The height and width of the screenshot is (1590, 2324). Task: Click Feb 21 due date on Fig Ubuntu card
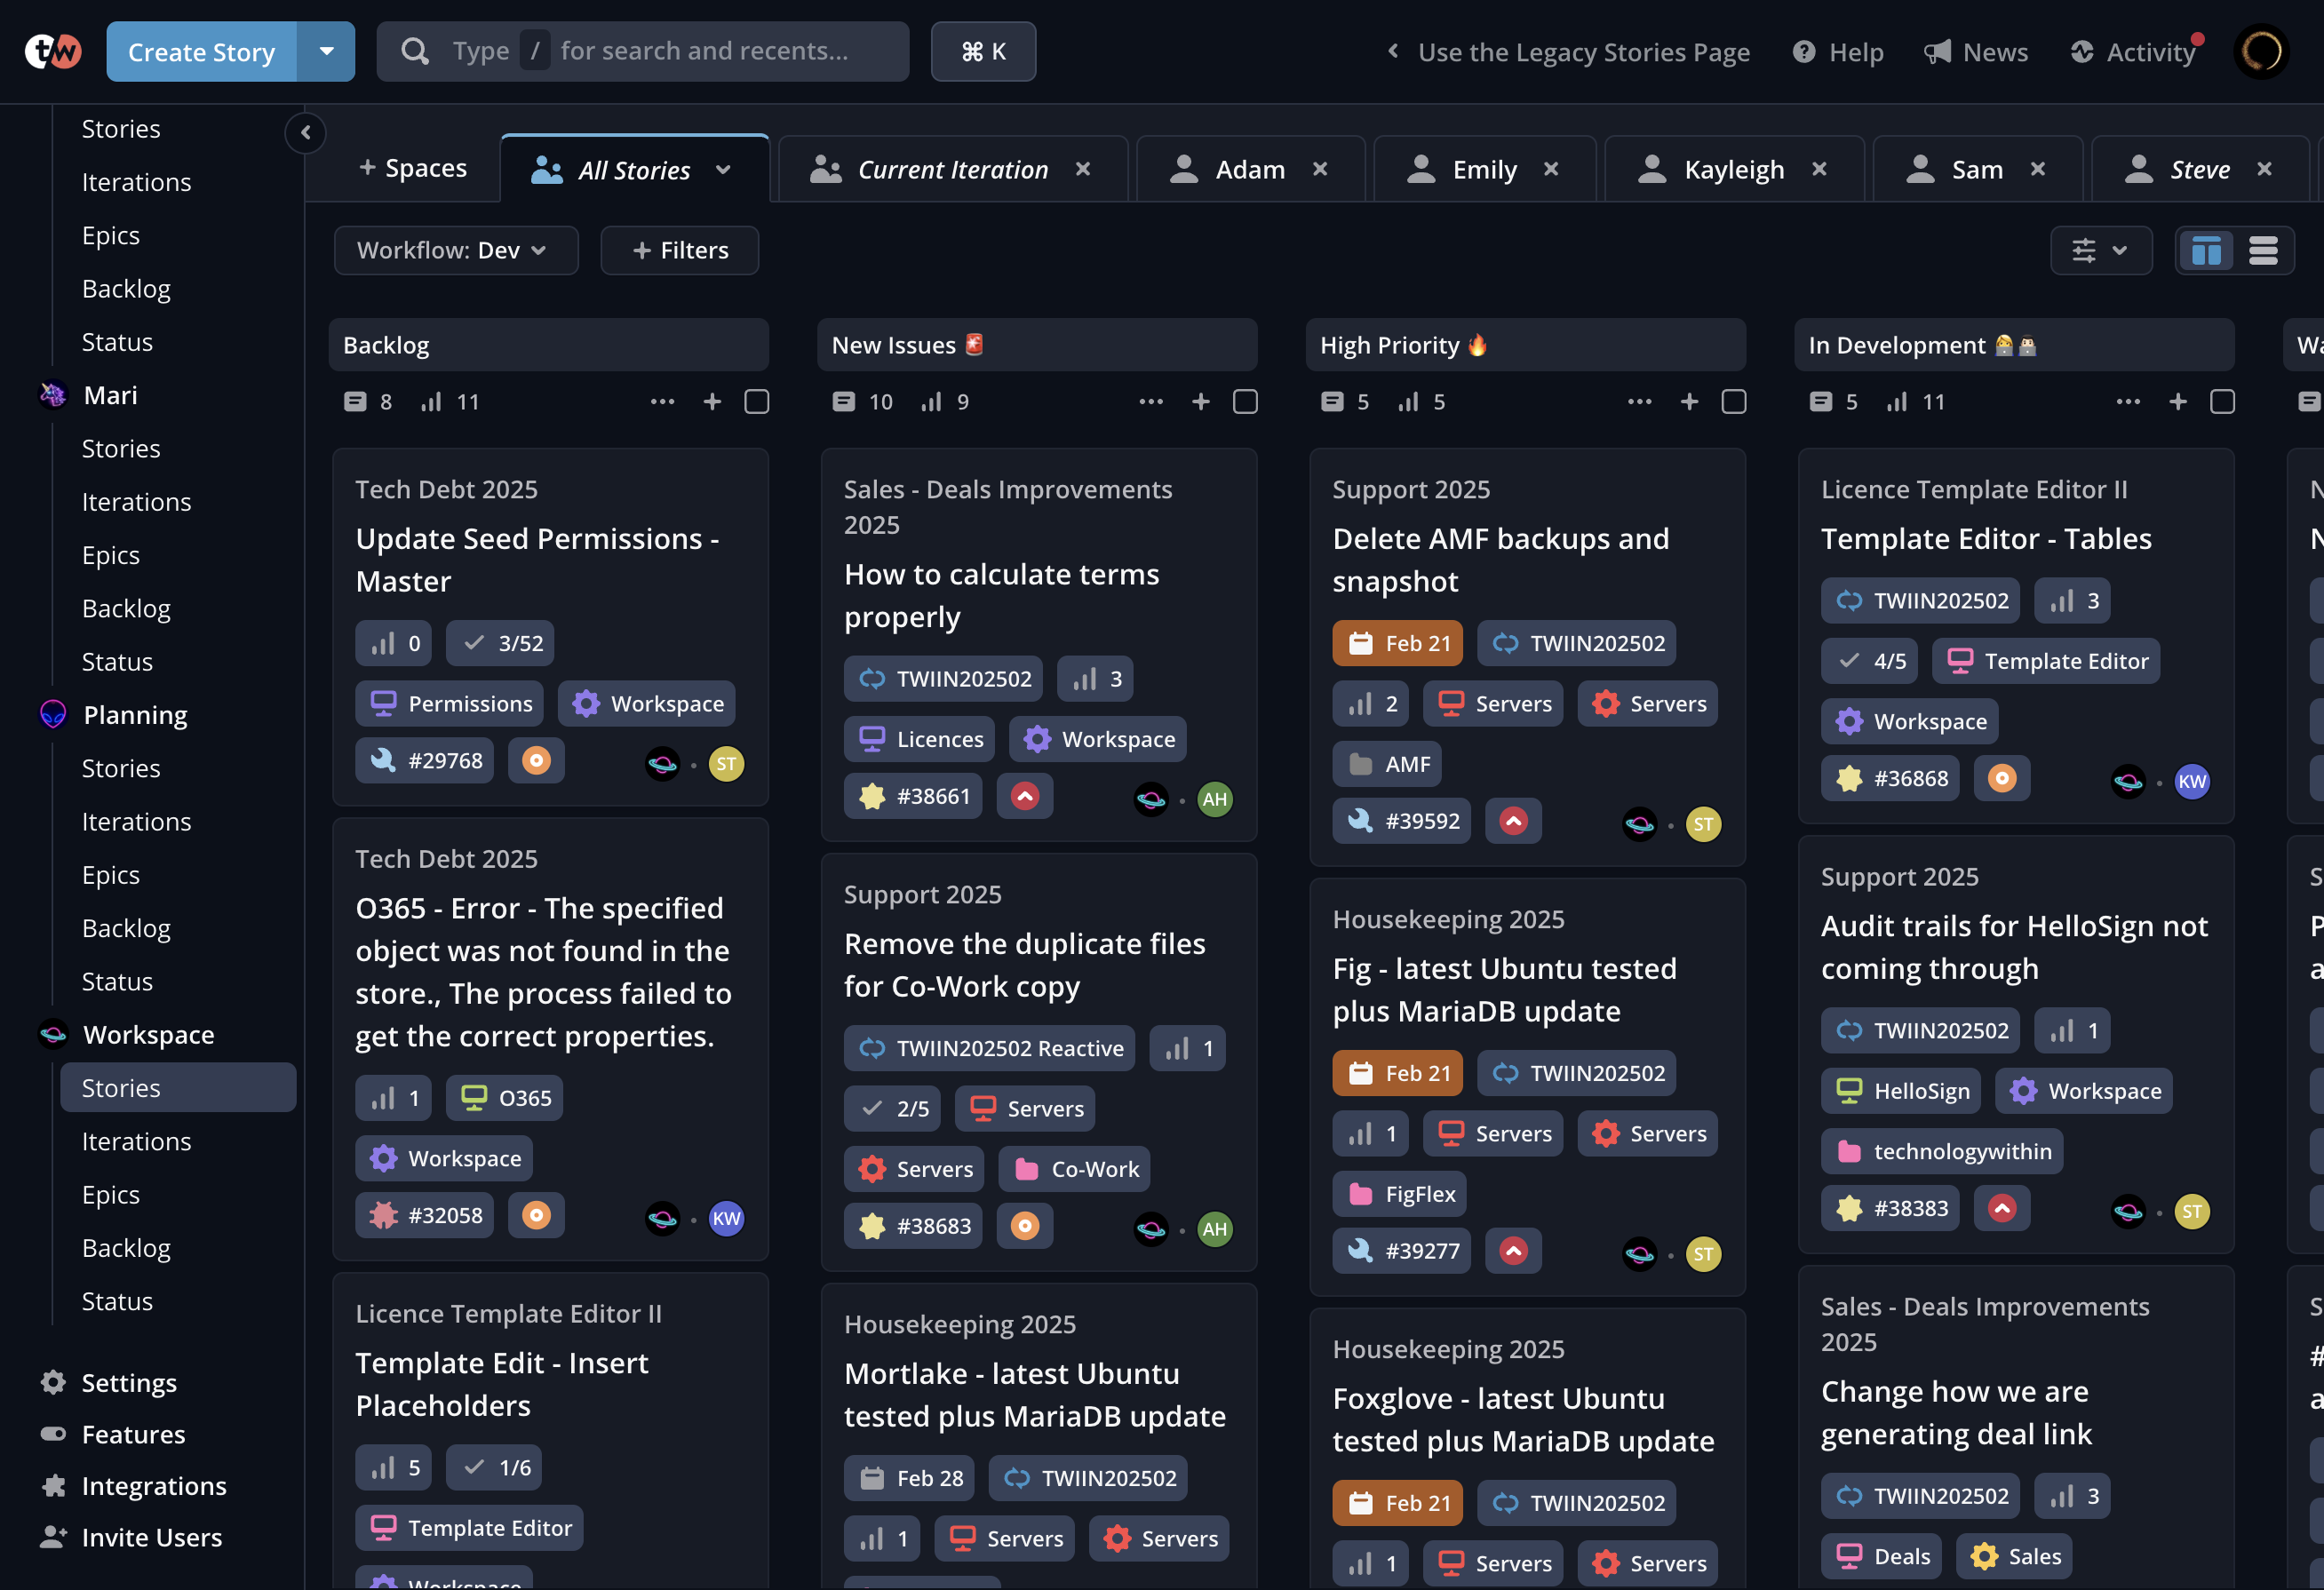pyautogui.click(x=1397, y=1073)
